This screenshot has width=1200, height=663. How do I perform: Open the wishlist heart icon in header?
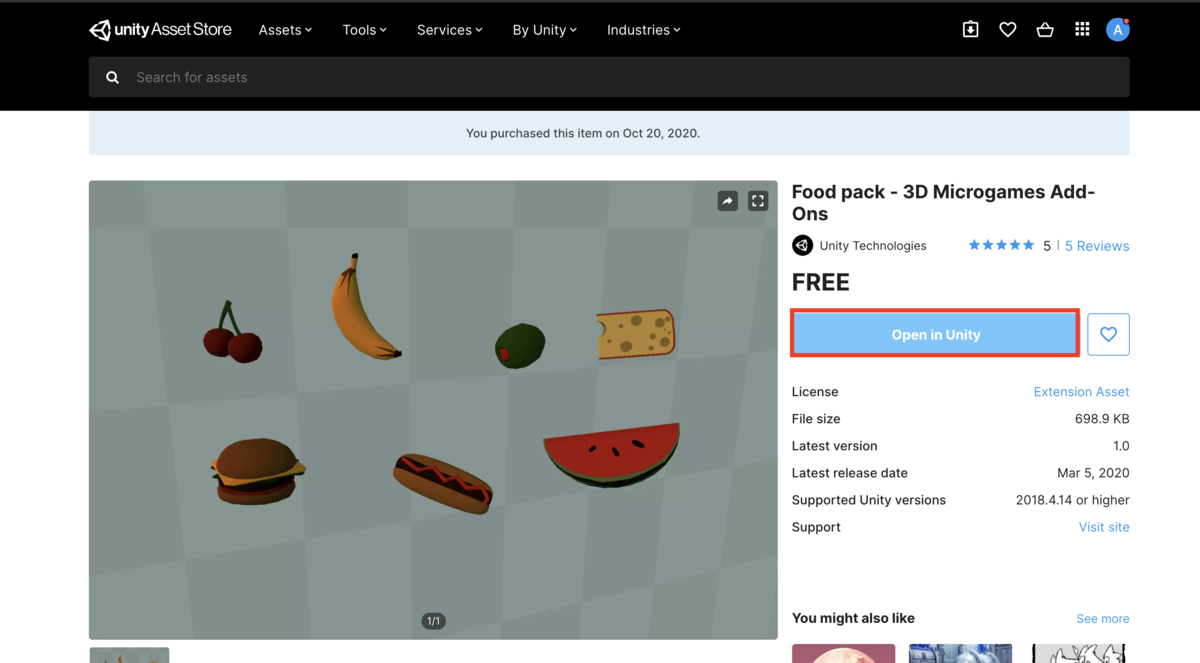tap(1007, 30)
